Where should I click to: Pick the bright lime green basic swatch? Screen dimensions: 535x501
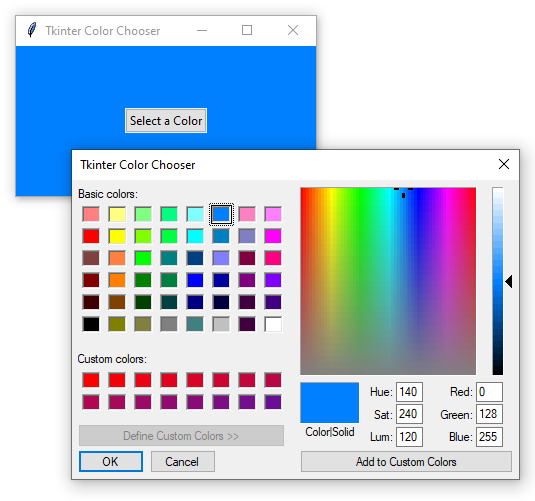point(143,258)
